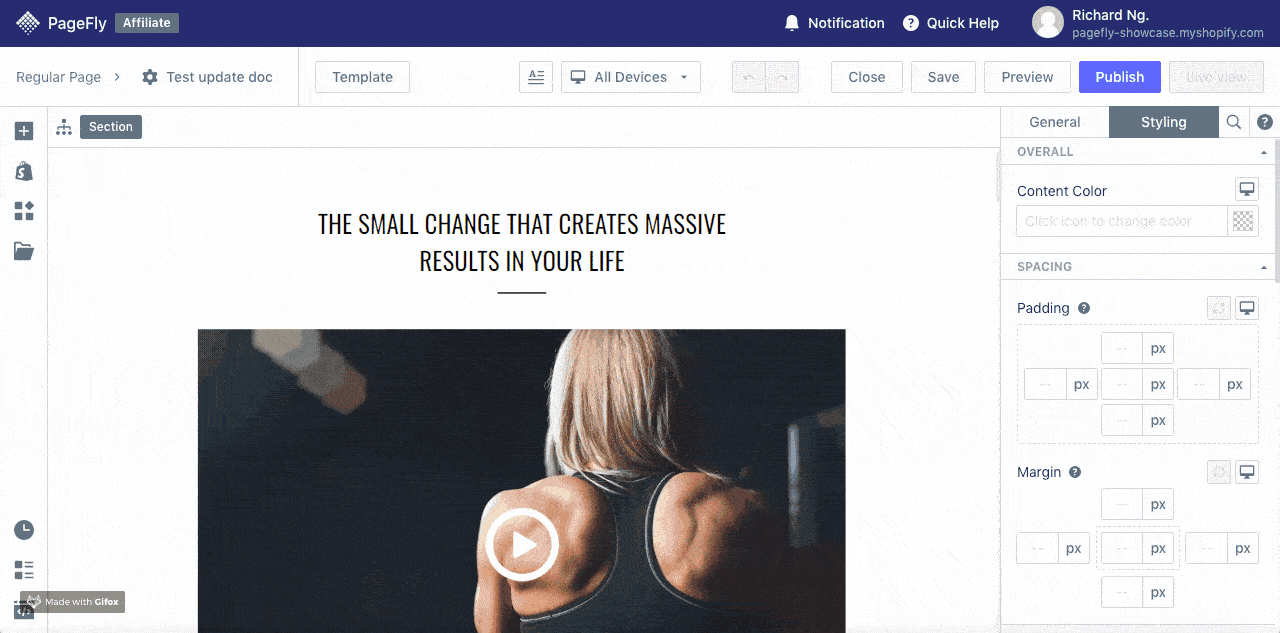
Task: Open the saved sections folder icon
Action: click(24, 251)
